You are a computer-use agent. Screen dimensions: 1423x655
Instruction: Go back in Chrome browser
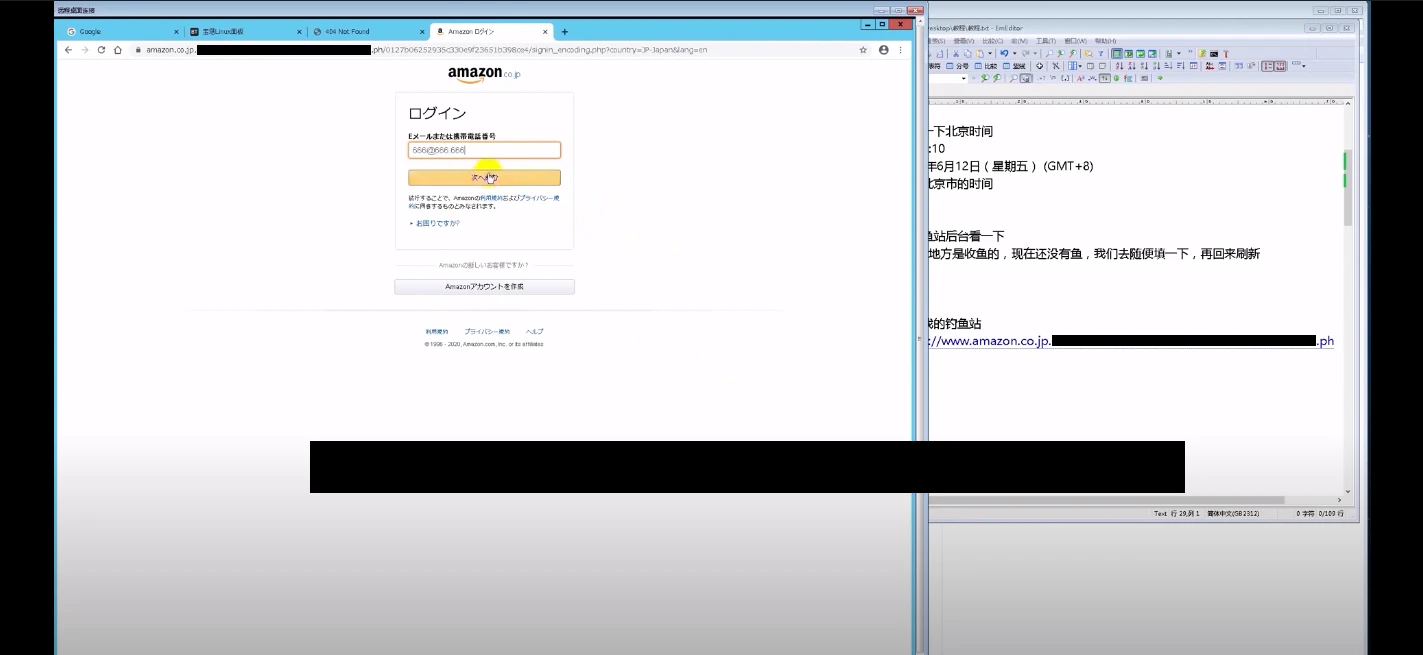click(68, 49)
